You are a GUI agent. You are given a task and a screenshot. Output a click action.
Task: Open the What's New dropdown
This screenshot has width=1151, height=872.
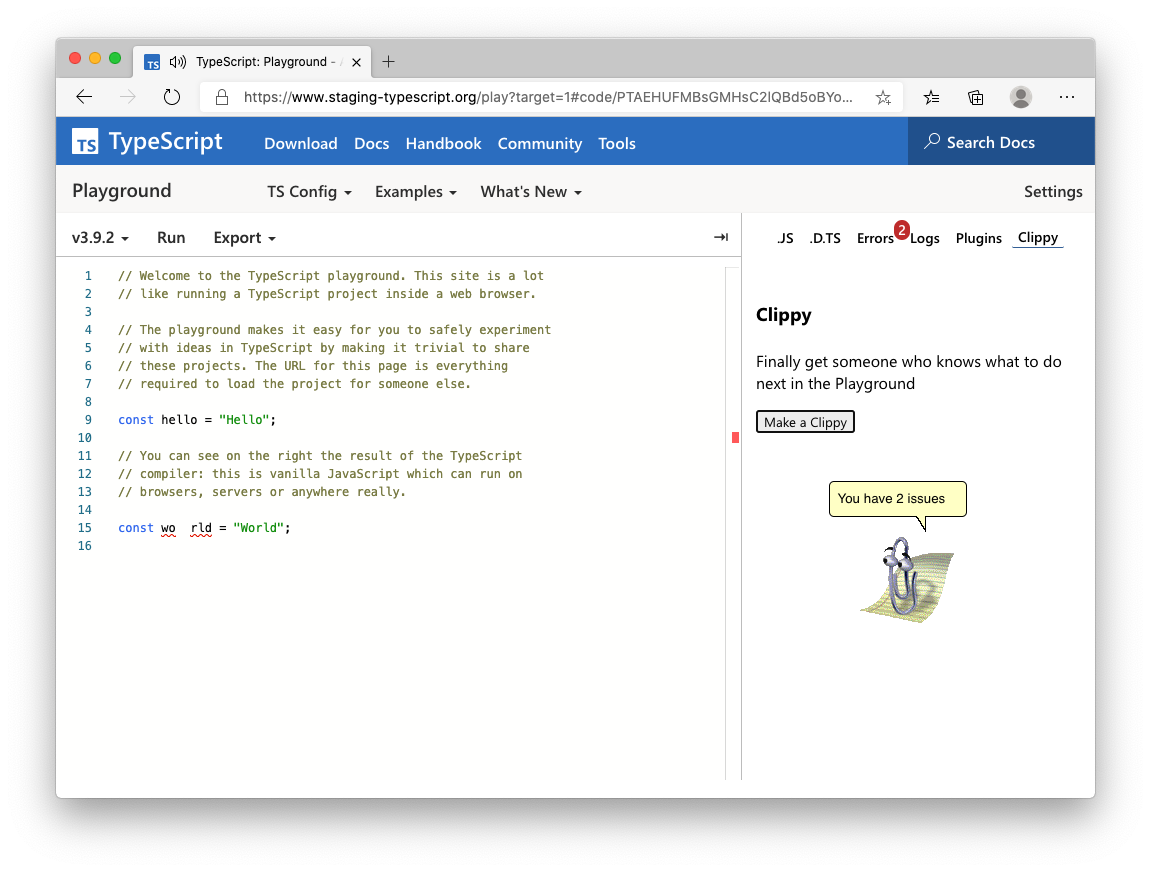pyautogui.click(x=531, y=192)
